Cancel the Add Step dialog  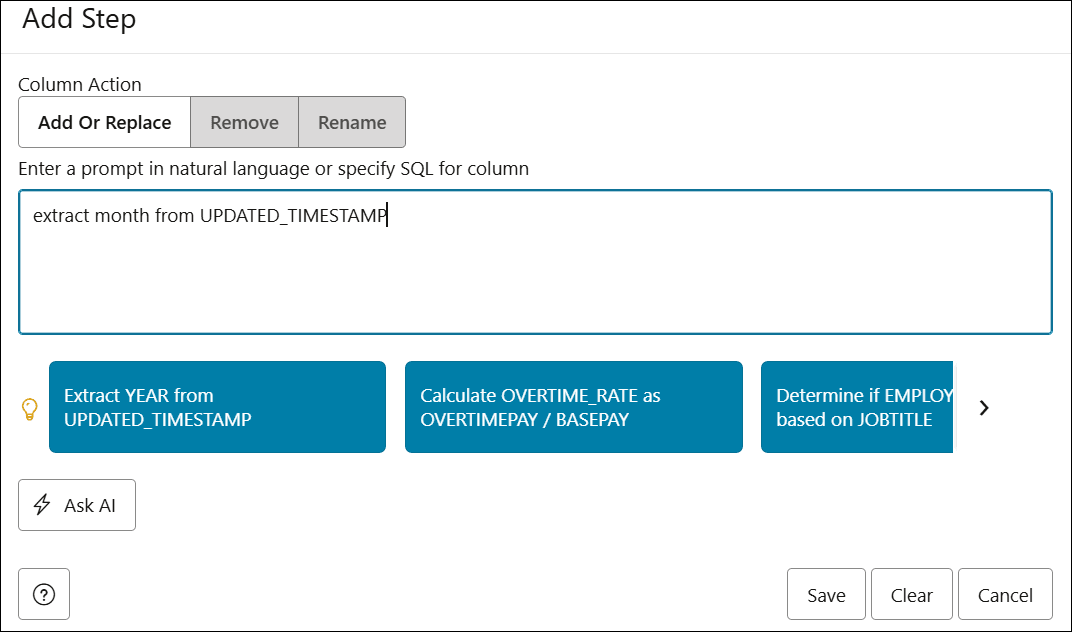point(1005,593)
